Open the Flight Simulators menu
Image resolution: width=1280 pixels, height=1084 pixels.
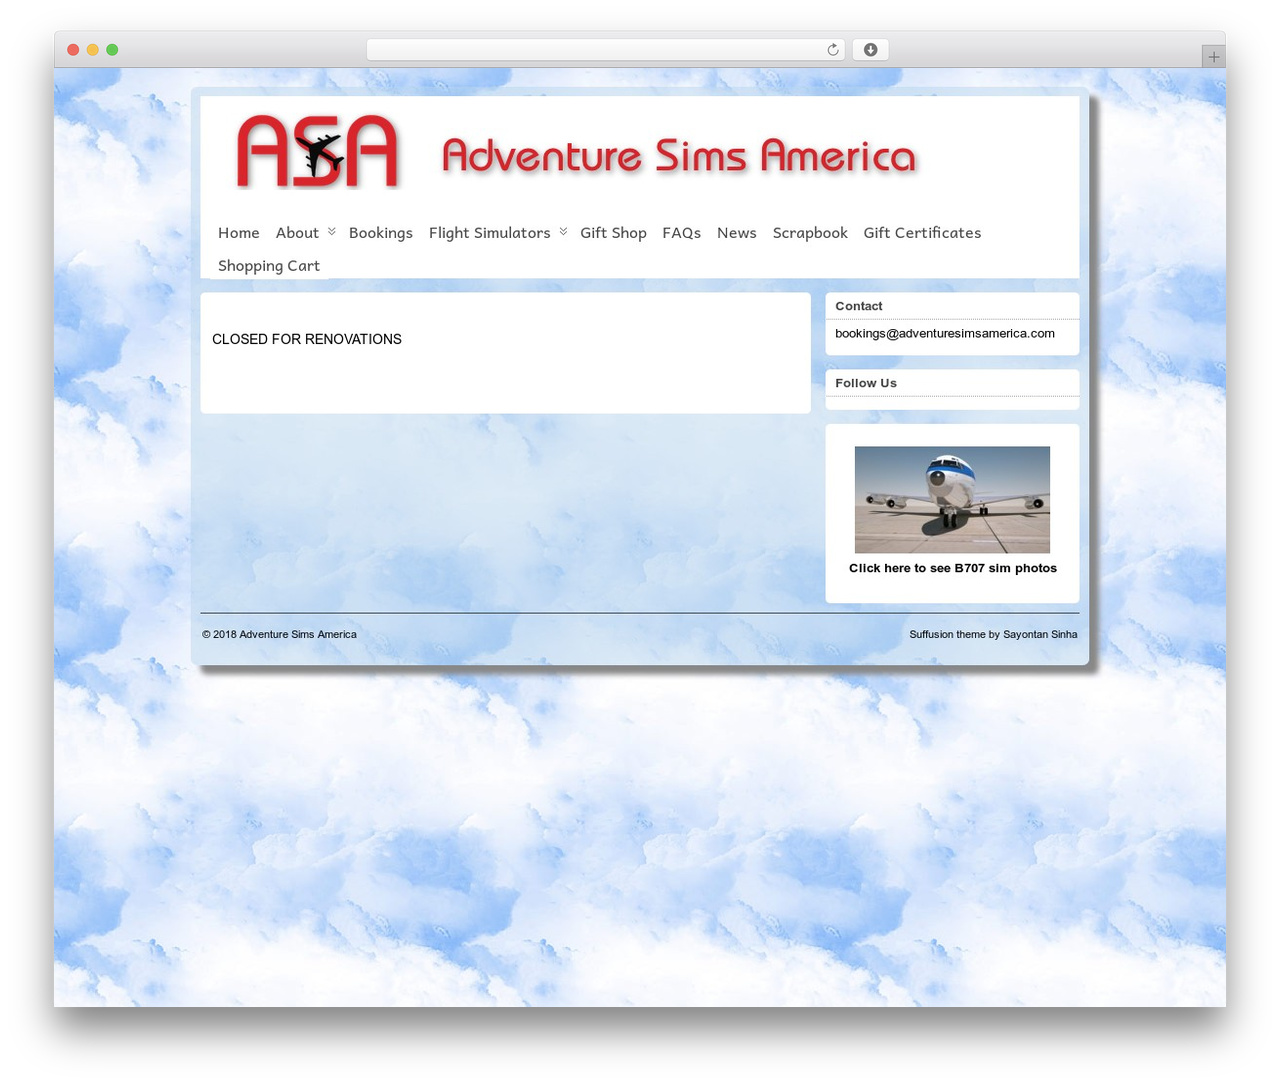pyautogui.click(x=490, y=233)
